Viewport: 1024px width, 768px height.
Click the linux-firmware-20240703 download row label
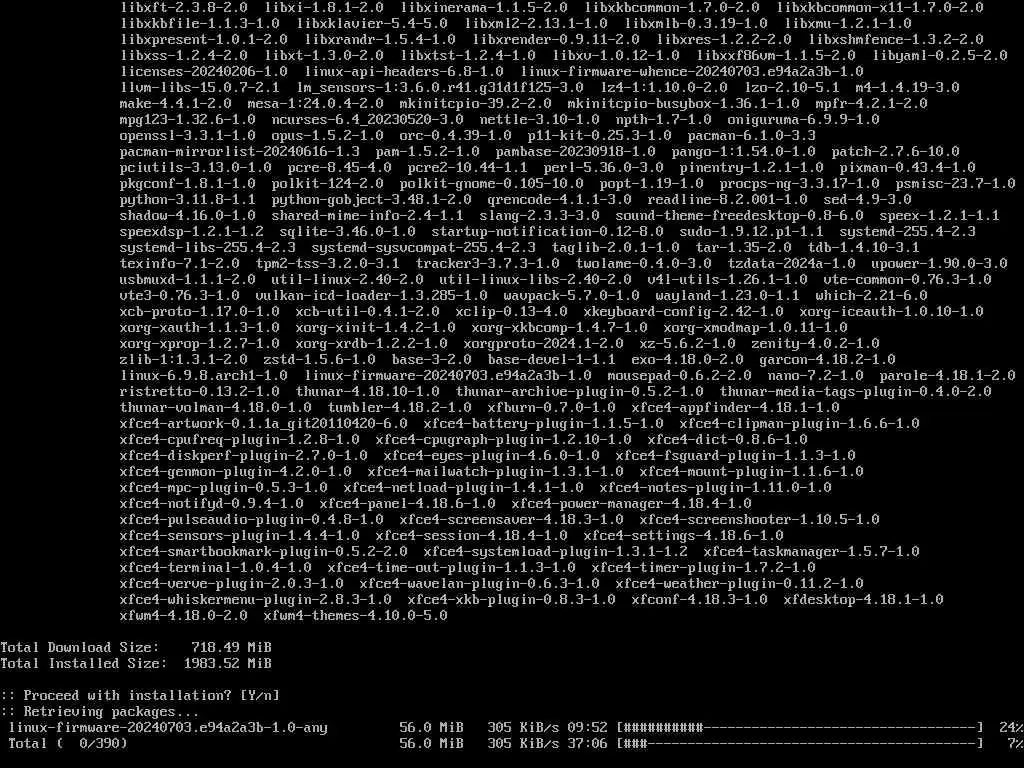tap(168, 728)
